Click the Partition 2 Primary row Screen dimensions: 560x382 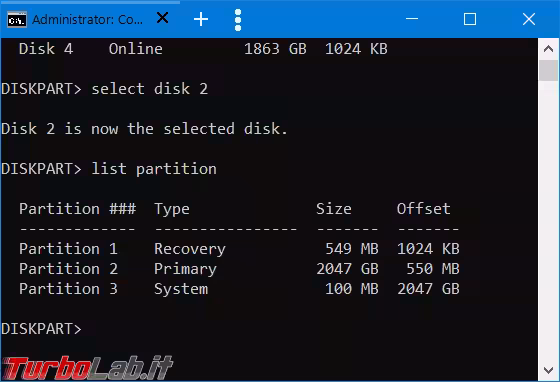click(x=239, y=269)
